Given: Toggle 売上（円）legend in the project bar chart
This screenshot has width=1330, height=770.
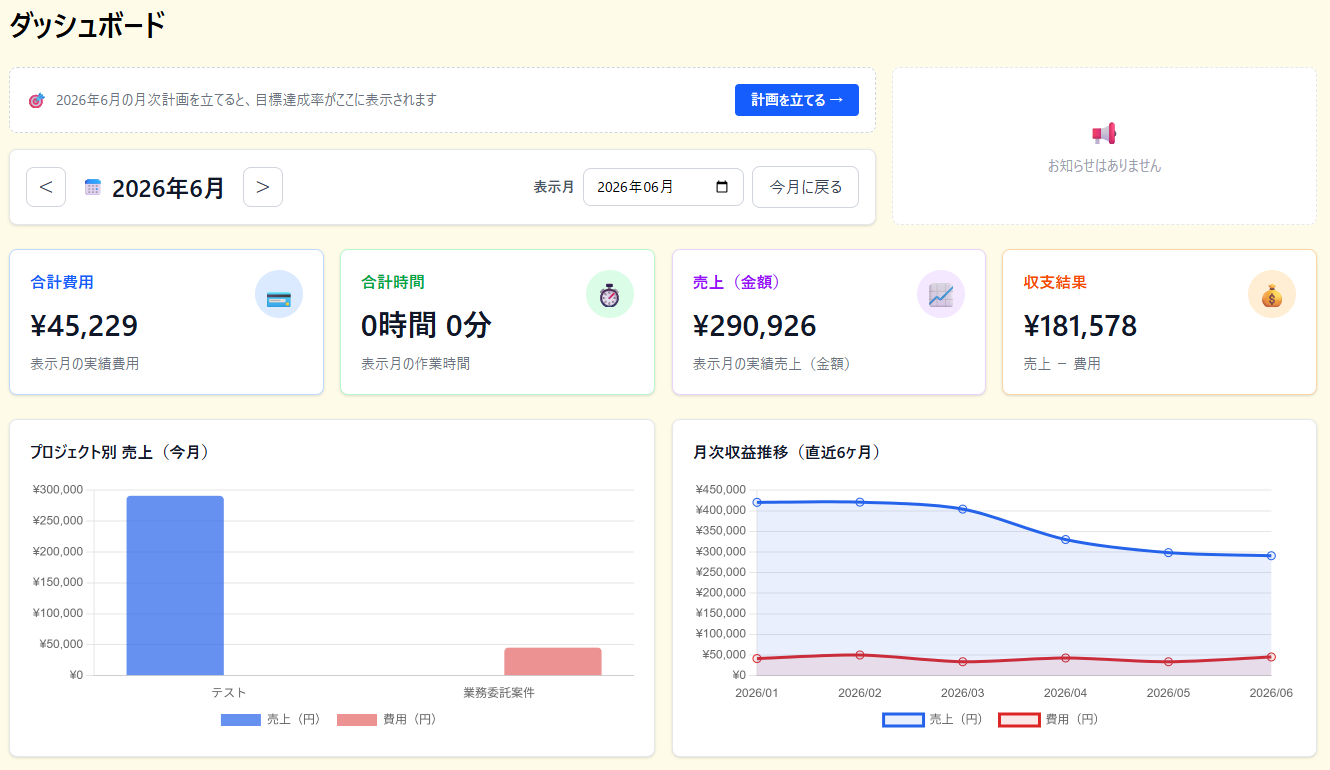Looking at the screenshot, I should click(271, 720).
